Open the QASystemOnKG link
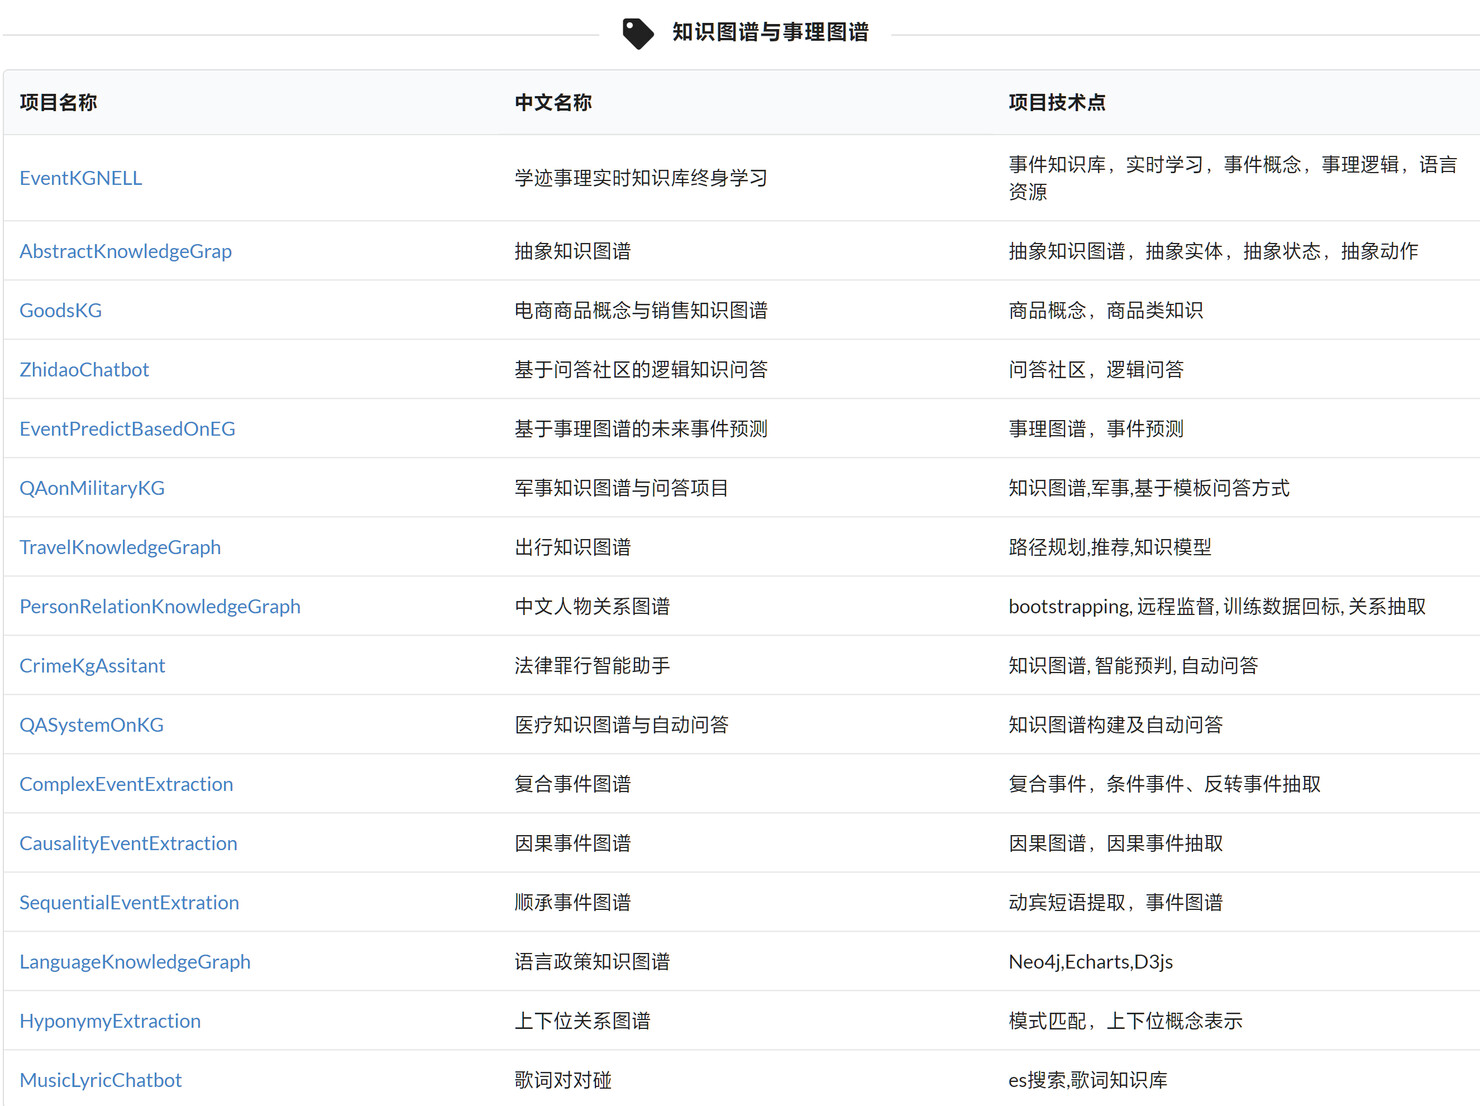This screenshot has width=1480, height=1106. [x=92, y=725]
